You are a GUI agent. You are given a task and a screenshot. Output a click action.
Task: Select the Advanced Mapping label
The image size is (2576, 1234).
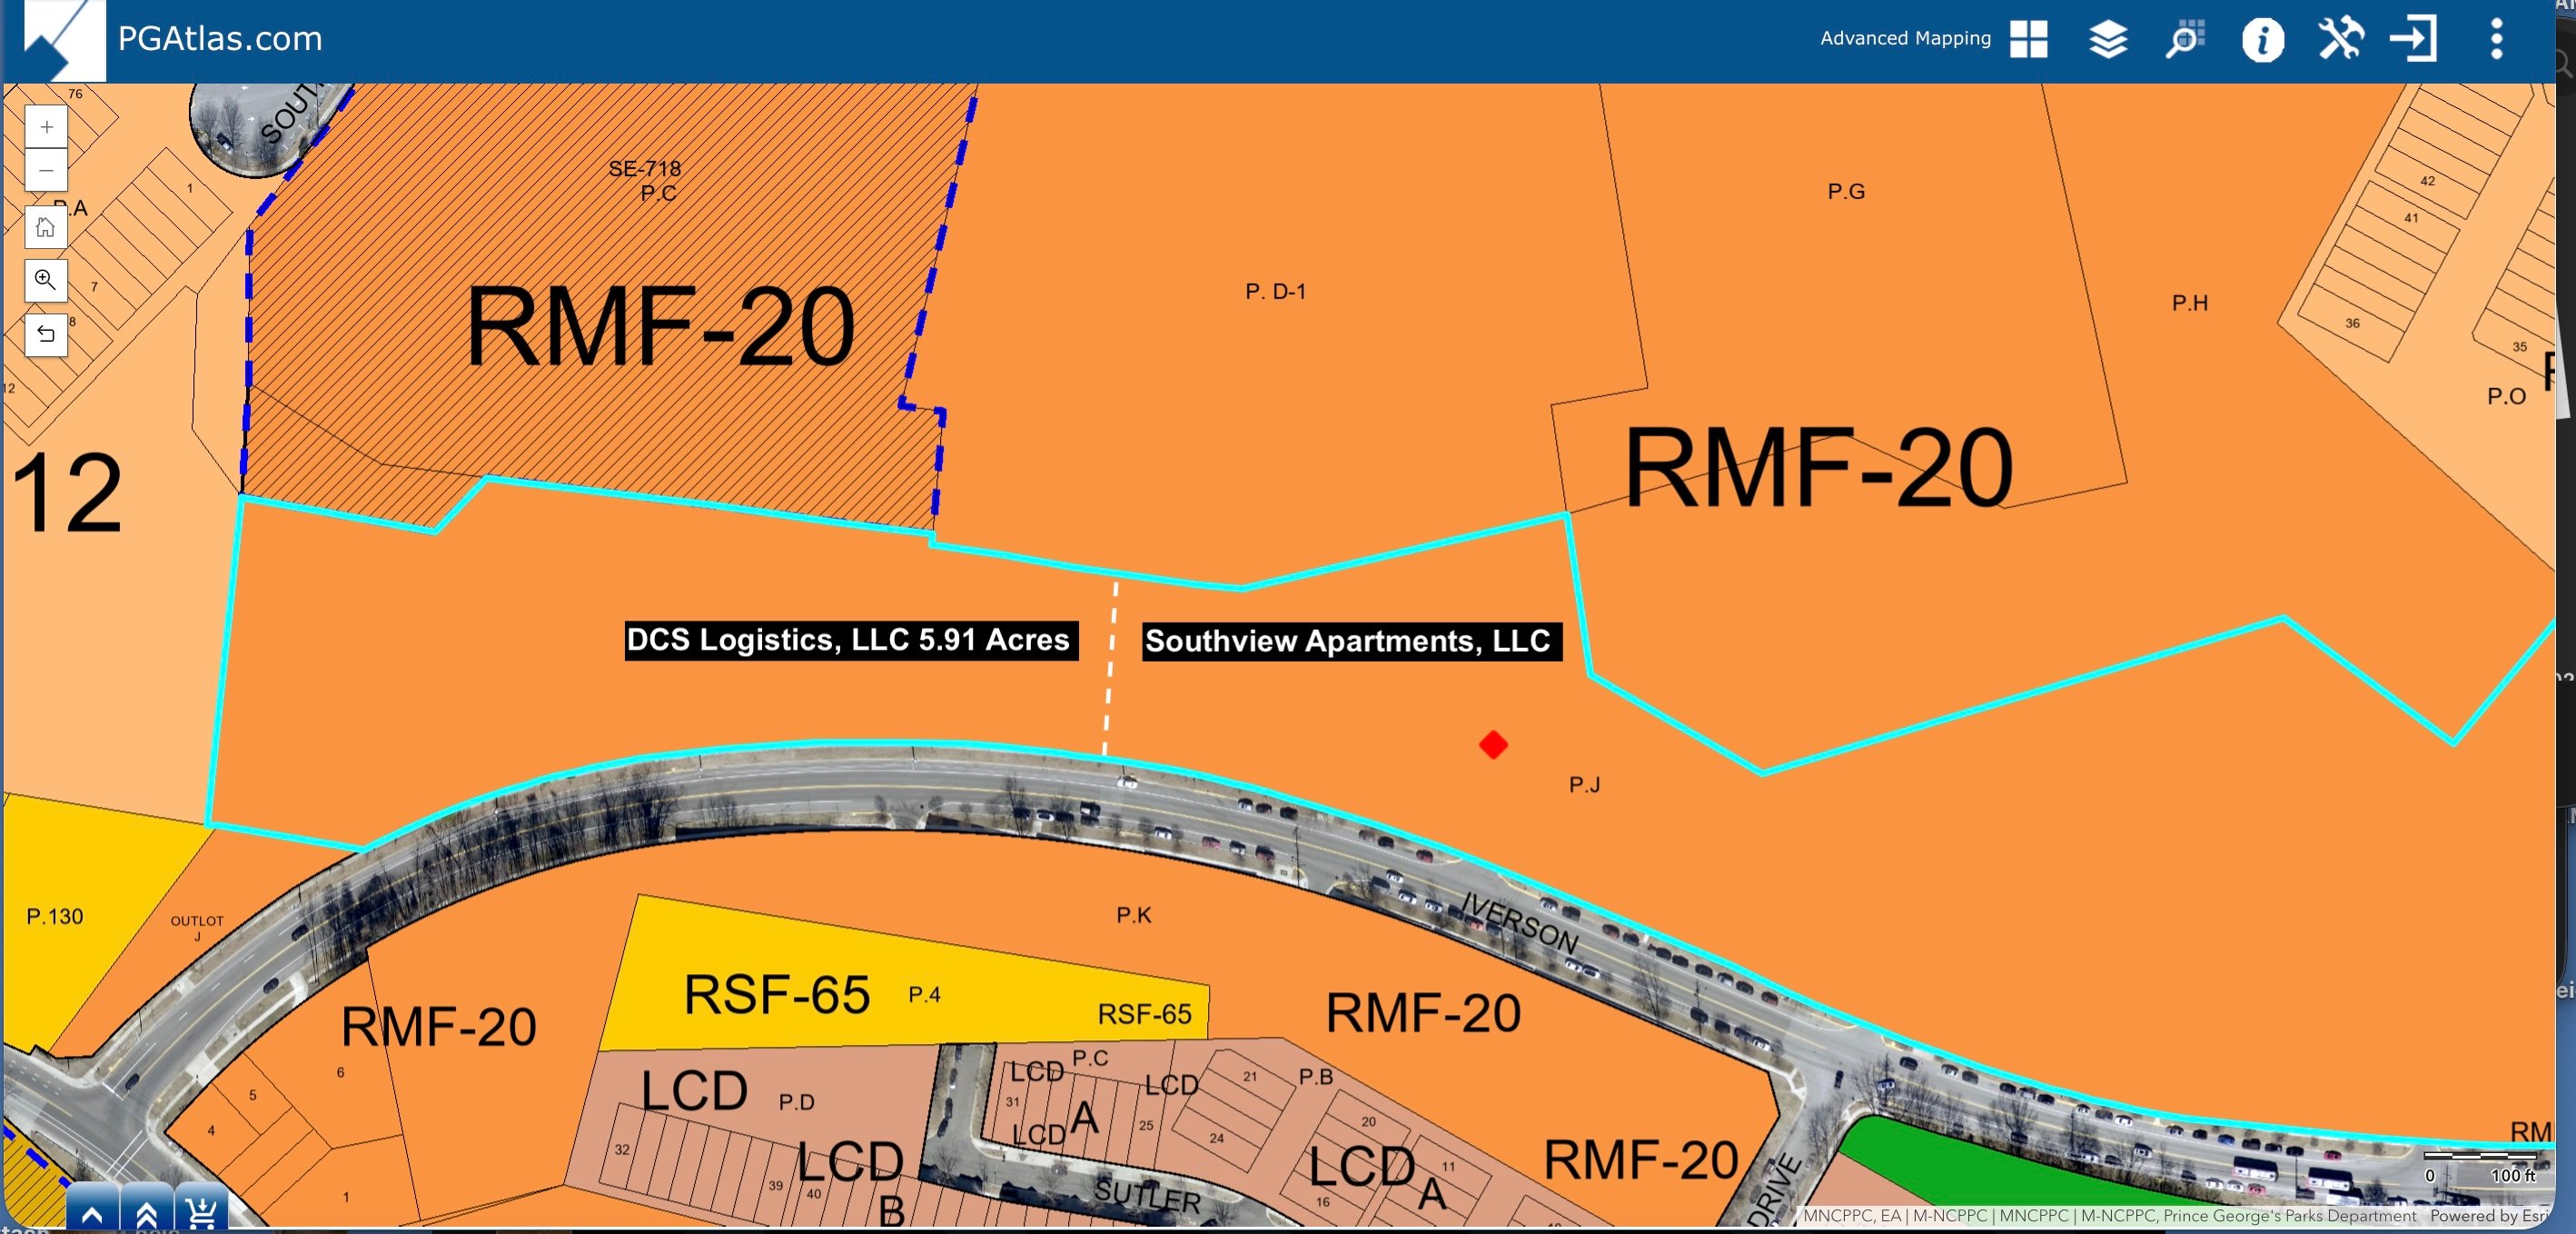[1905, 38]
